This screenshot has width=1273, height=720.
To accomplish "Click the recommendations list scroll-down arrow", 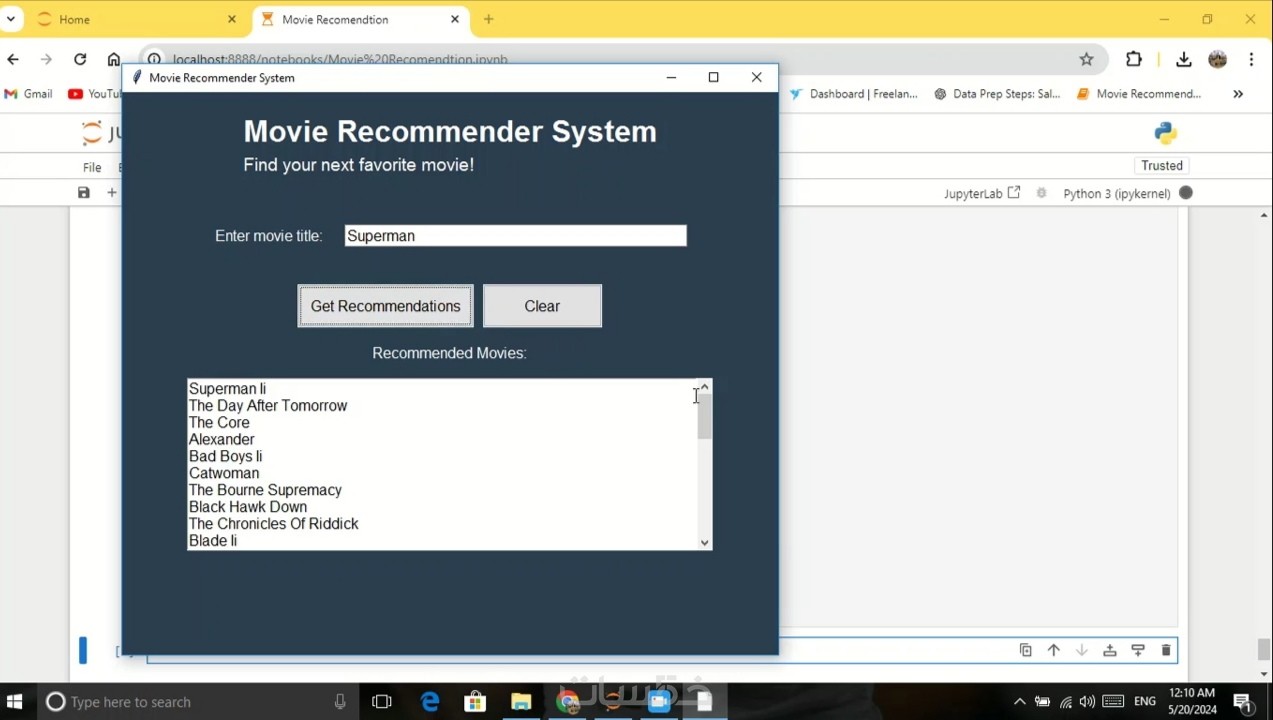I will (x=704, y=542).
